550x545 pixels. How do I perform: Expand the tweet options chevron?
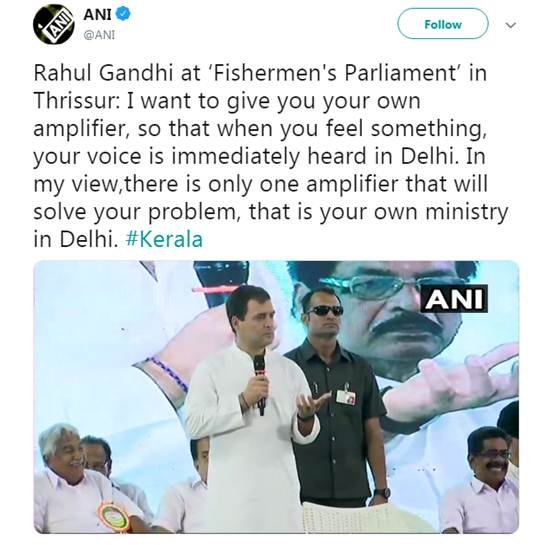pos(510,25)
